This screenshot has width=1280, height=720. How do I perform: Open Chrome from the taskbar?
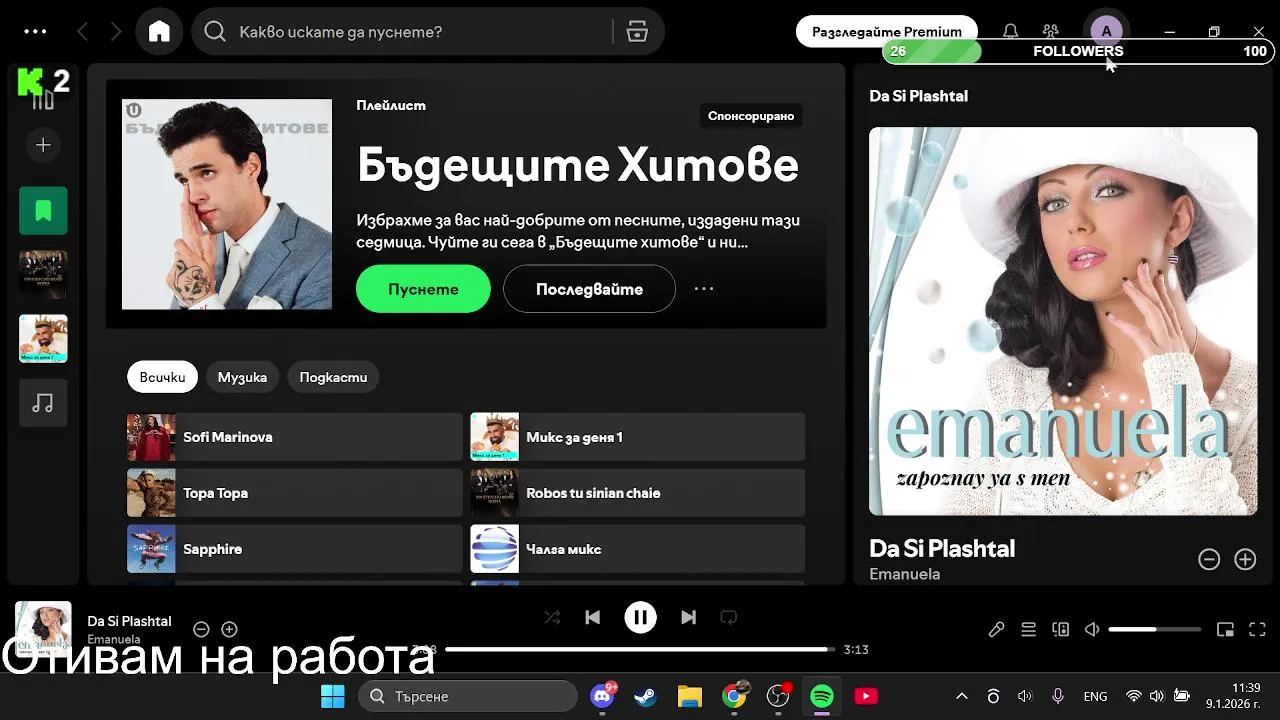tap(734, 696)
